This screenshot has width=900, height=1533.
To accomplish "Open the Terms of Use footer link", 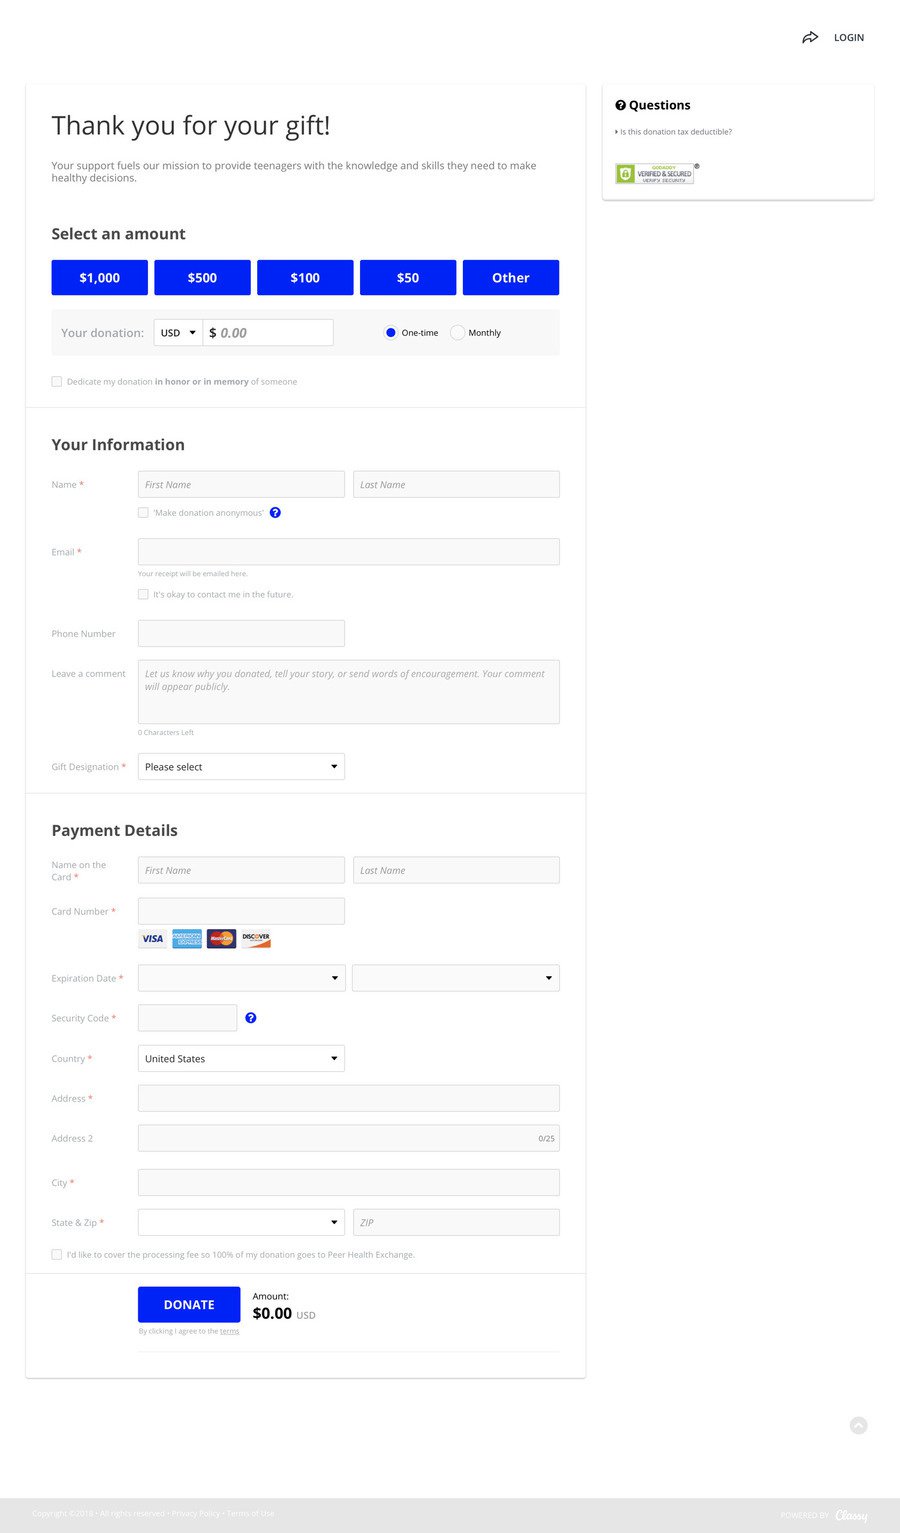I will [x=251, y=1513].
